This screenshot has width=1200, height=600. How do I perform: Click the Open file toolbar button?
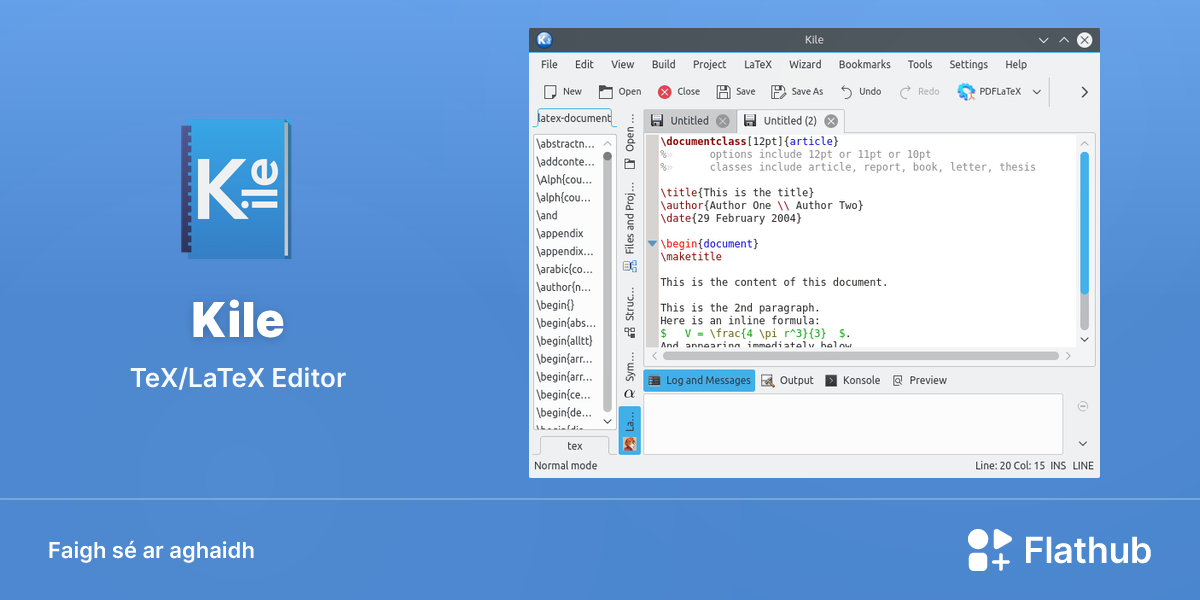coord(620,91)
